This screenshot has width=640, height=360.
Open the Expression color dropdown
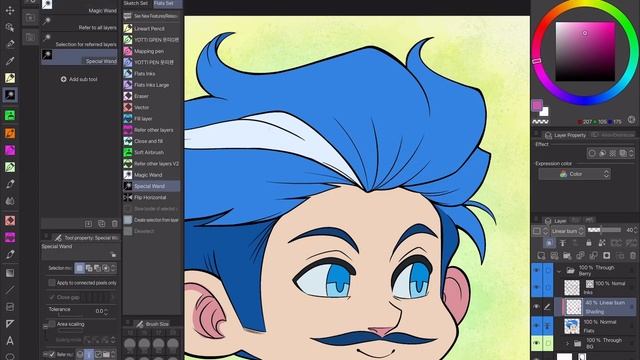pos(574,174)
